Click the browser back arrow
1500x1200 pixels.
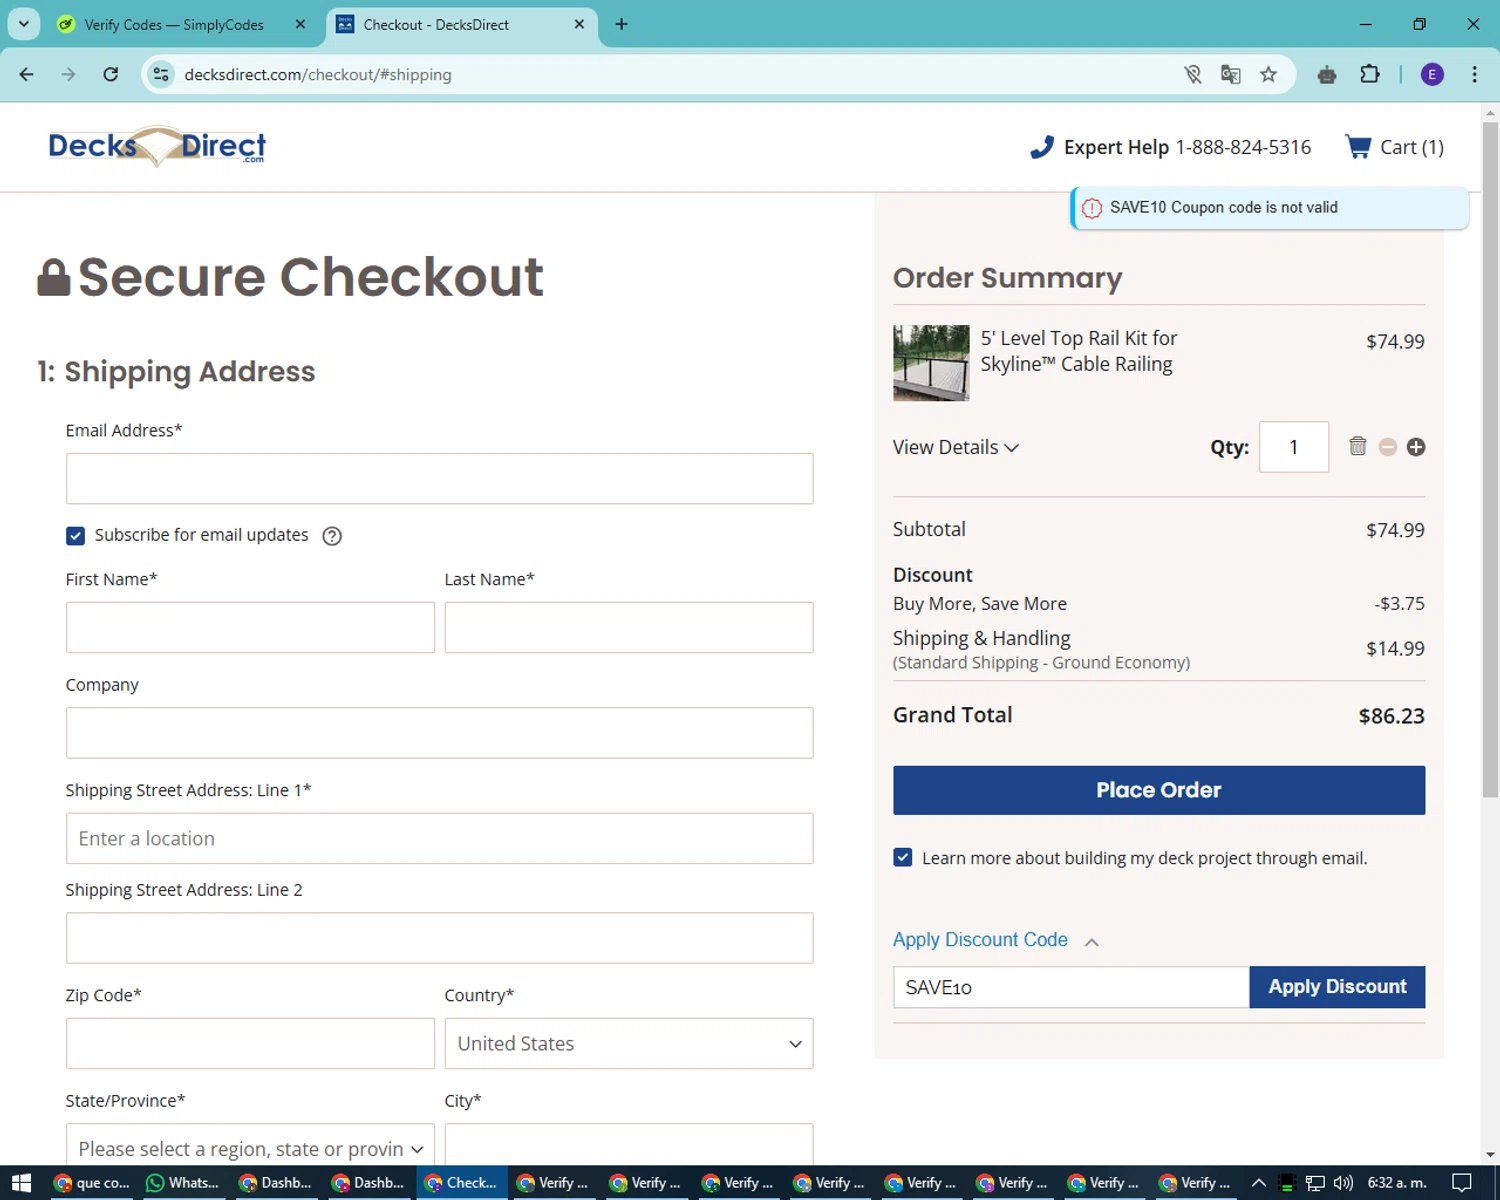[x=27, y=74]
